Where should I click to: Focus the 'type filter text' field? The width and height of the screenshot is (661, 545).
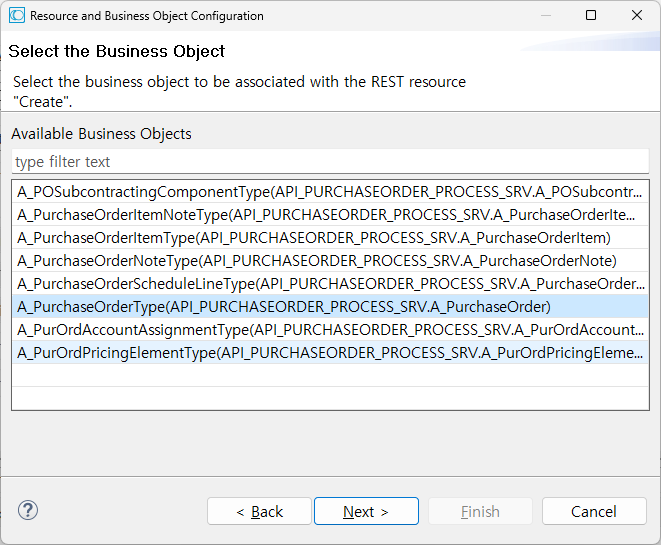pos(330,162)
